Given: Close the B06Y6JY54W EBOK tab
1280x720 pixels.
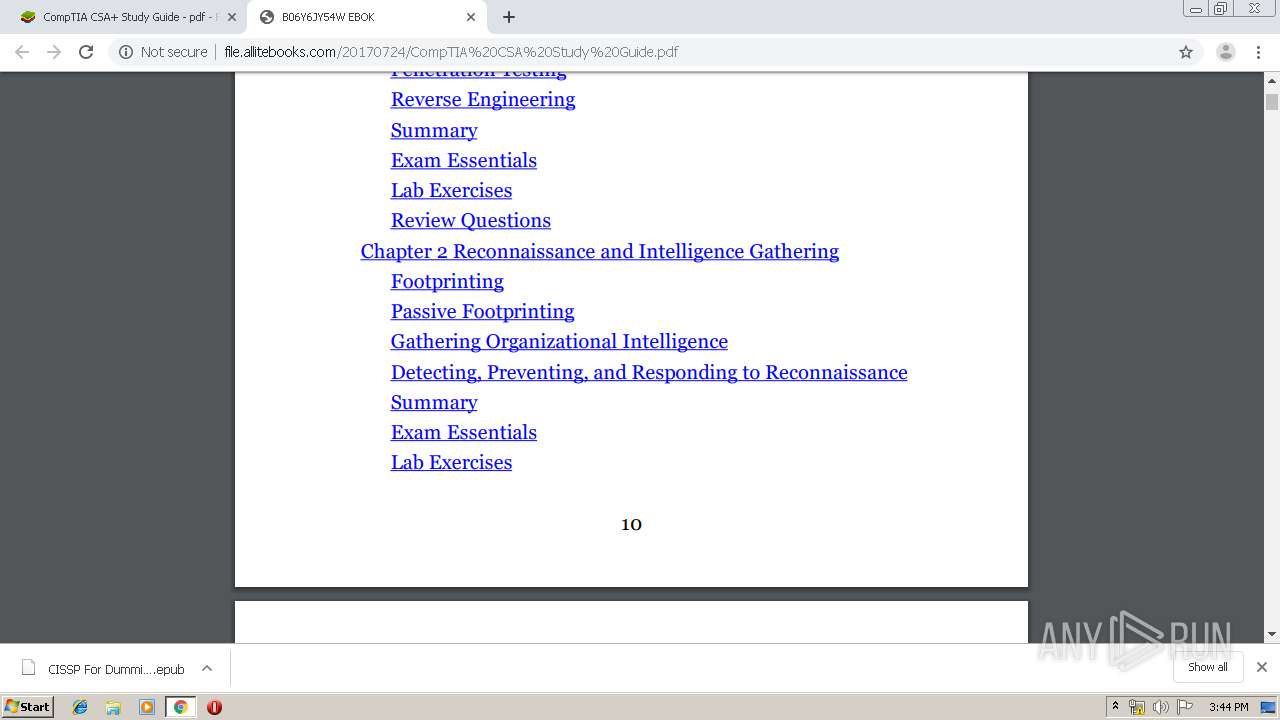Looking at the screenshot, I should click(471, 17).
